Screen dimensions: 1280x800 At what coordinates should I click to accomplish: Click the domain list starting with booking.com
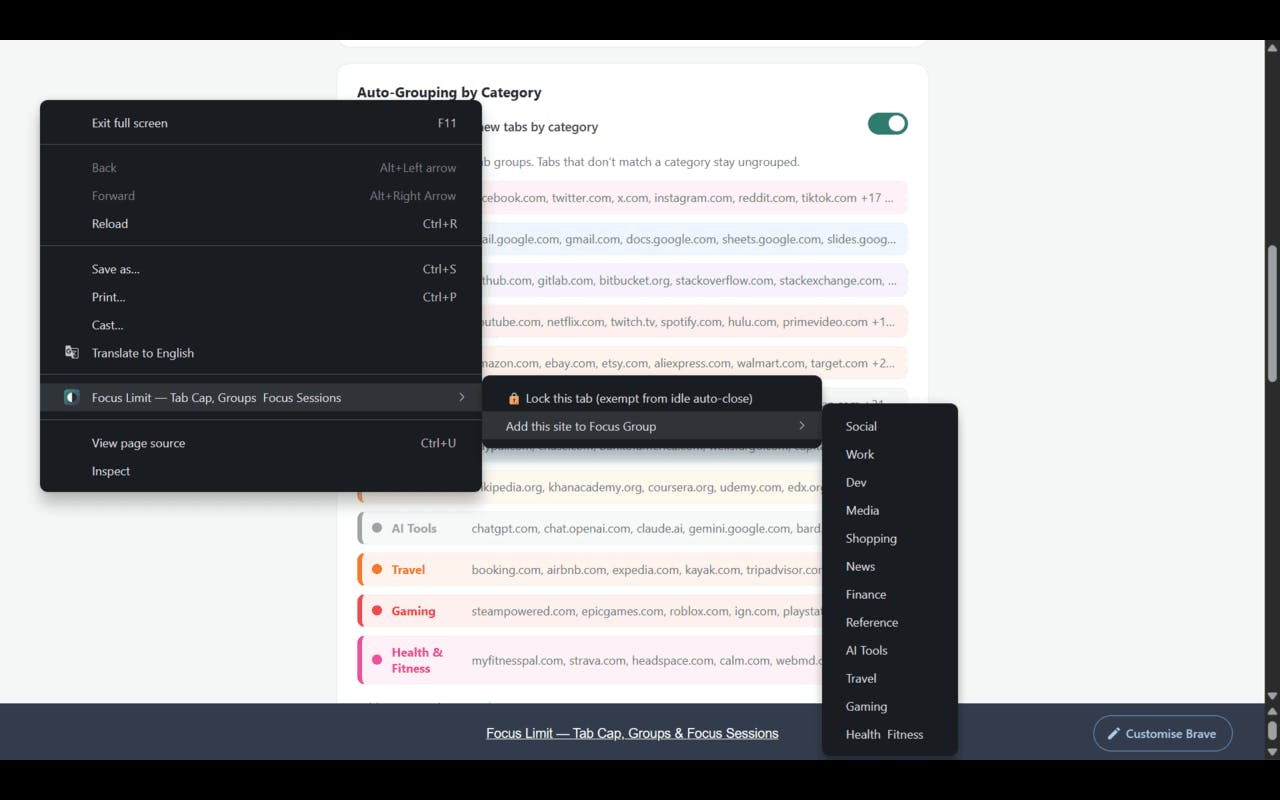[646, 570]
